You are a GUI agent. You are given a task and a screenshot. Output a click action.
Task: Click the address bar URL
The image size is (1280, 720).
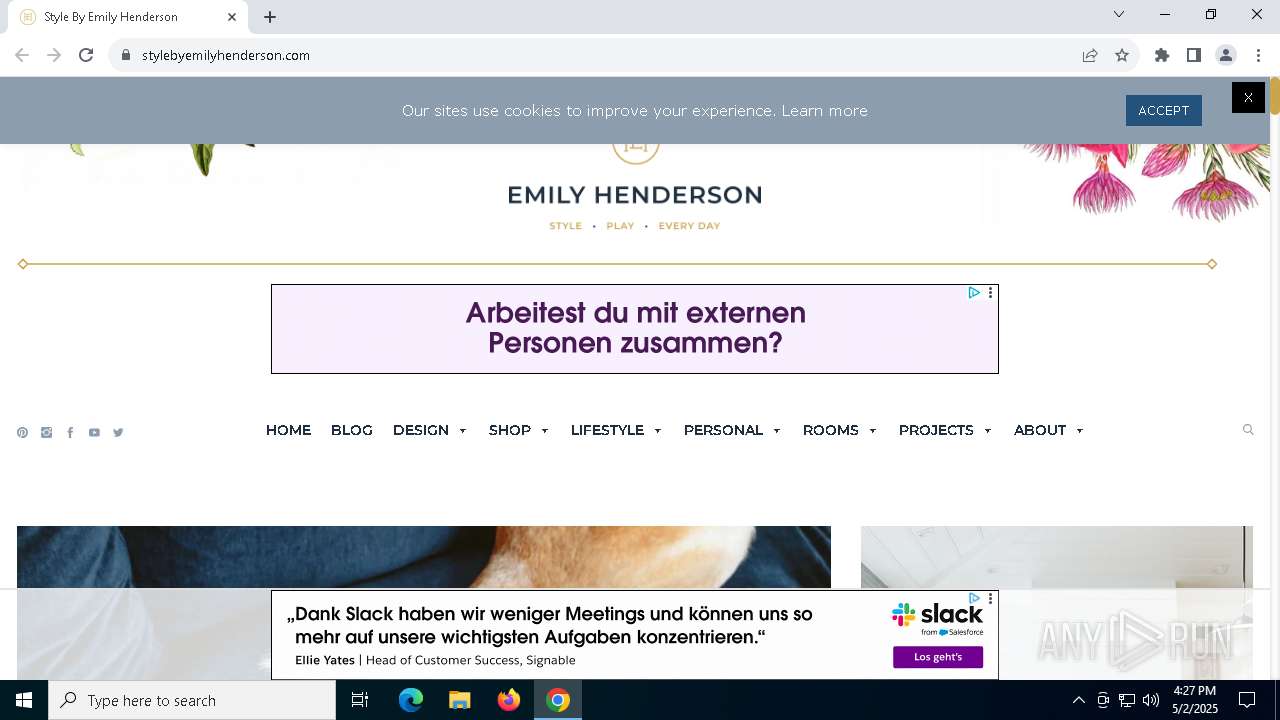coord(226,55)
